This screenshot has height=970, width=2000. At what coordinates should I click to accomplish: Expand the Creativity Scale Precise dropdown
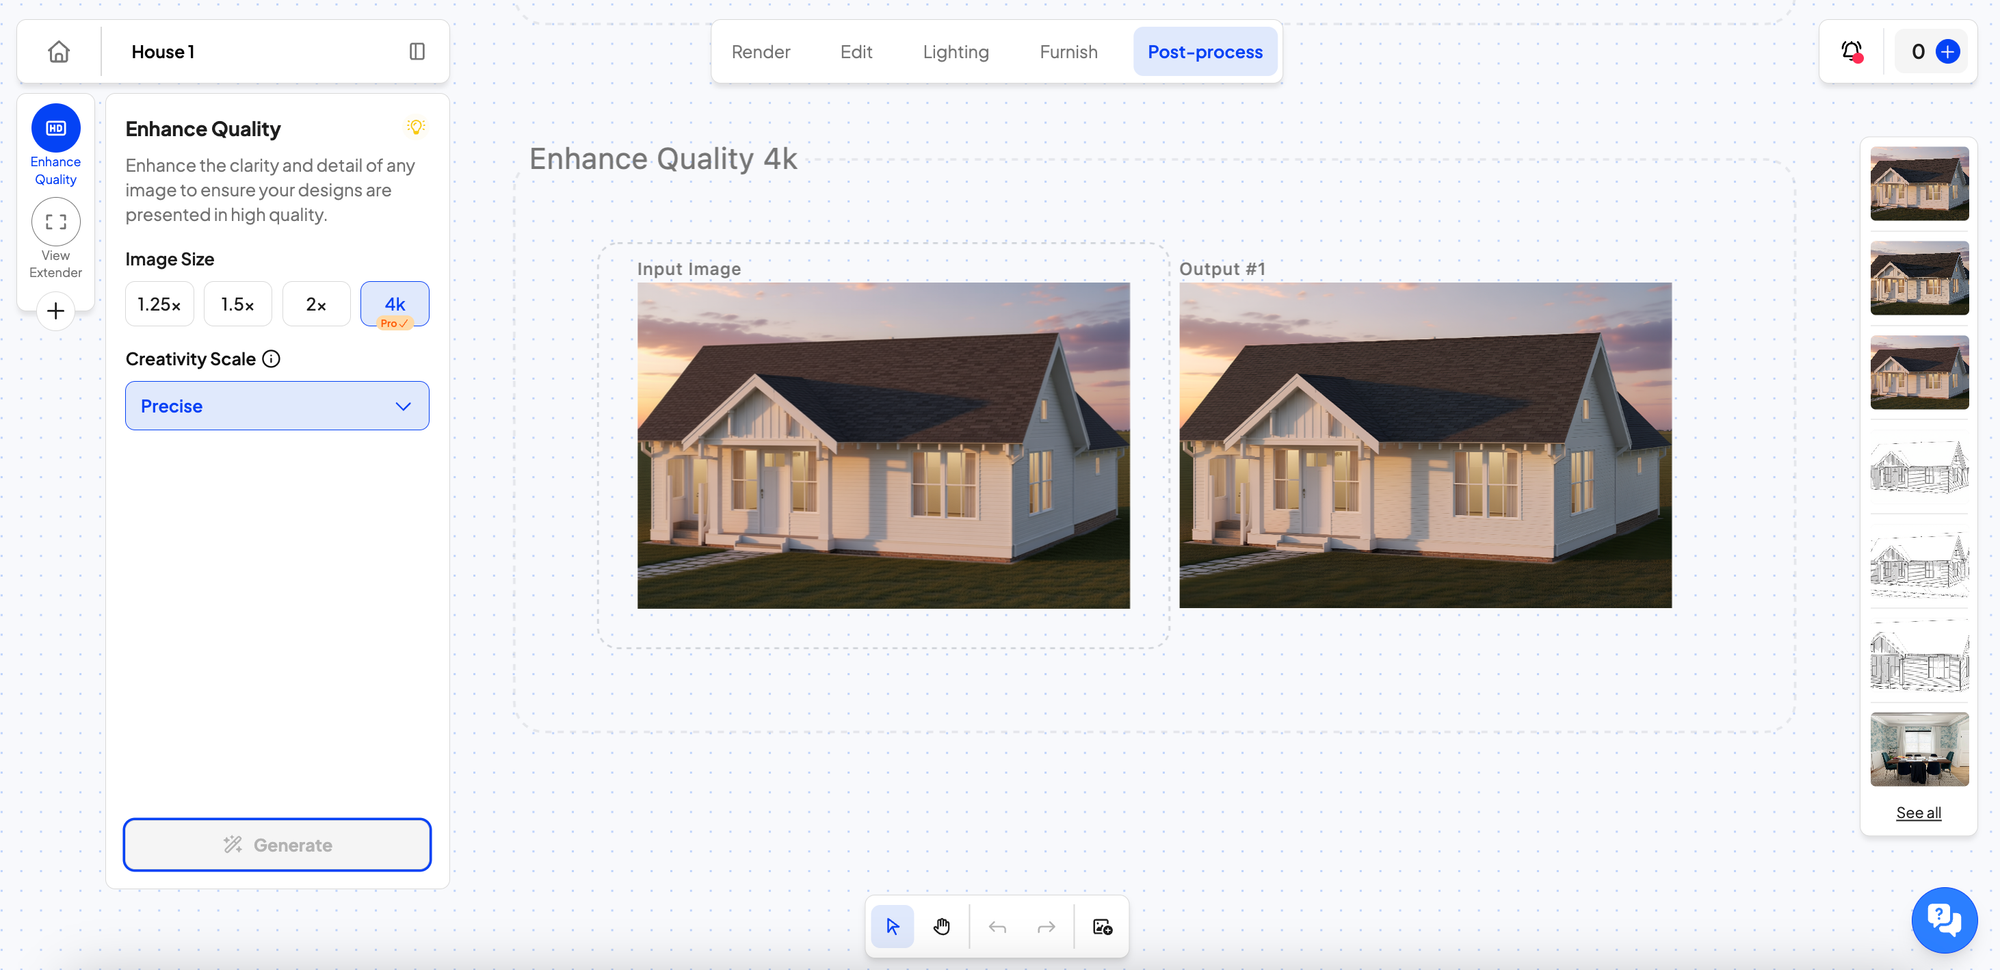tap(277, 406)
